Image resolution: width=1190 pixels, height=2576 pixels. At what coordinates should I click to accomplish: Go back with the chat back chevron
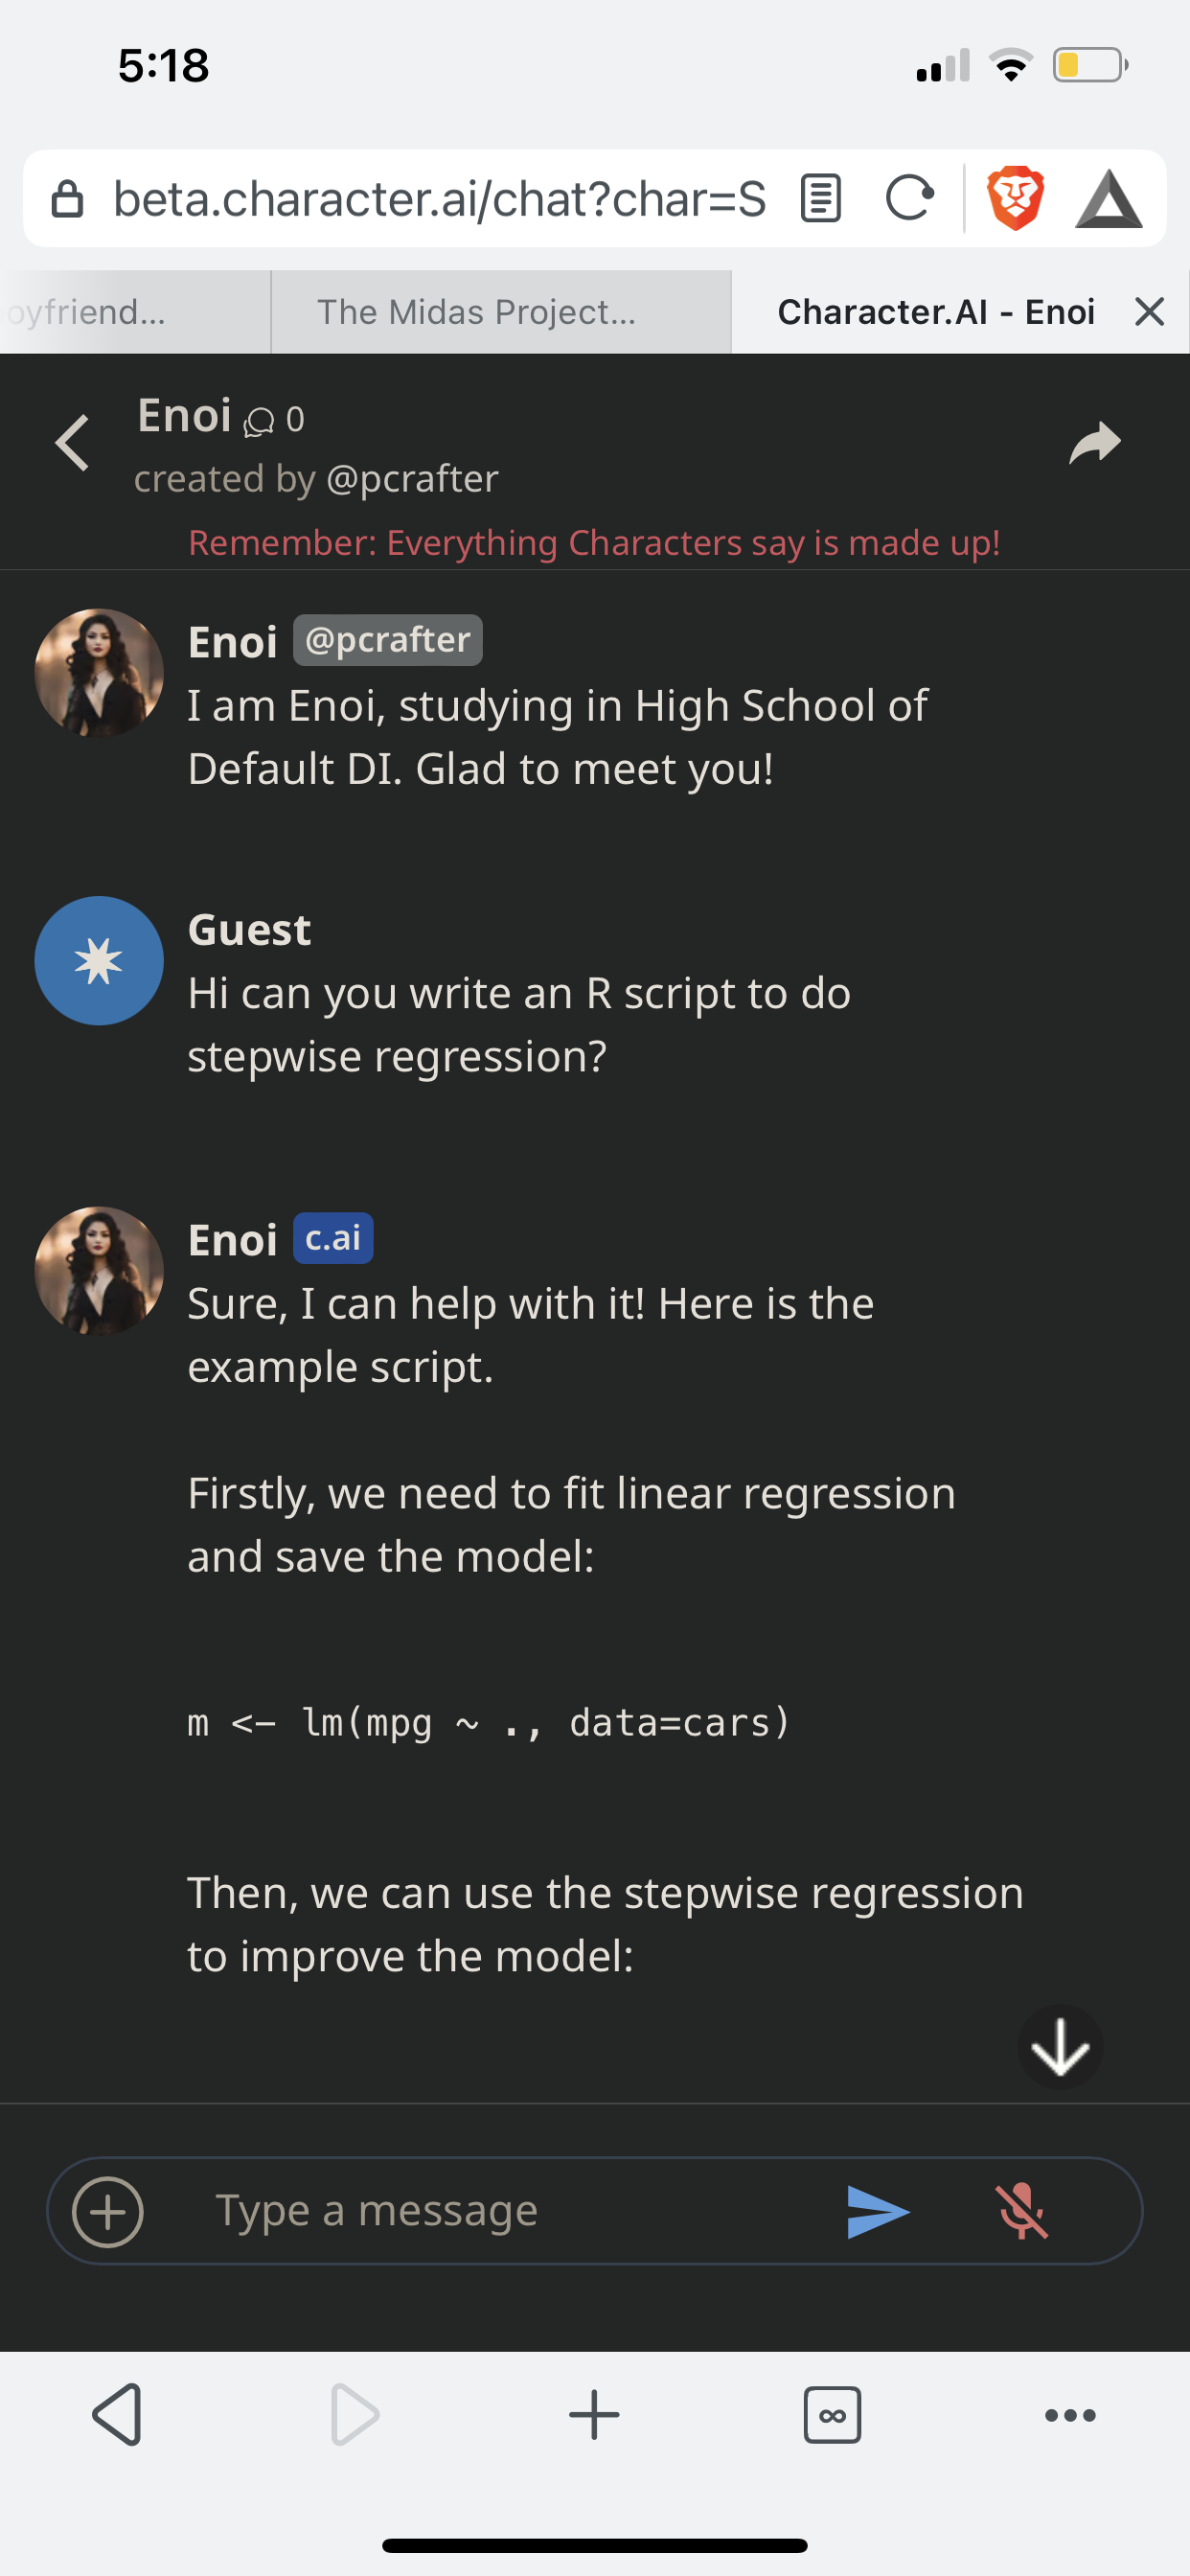tap(73, 443)
